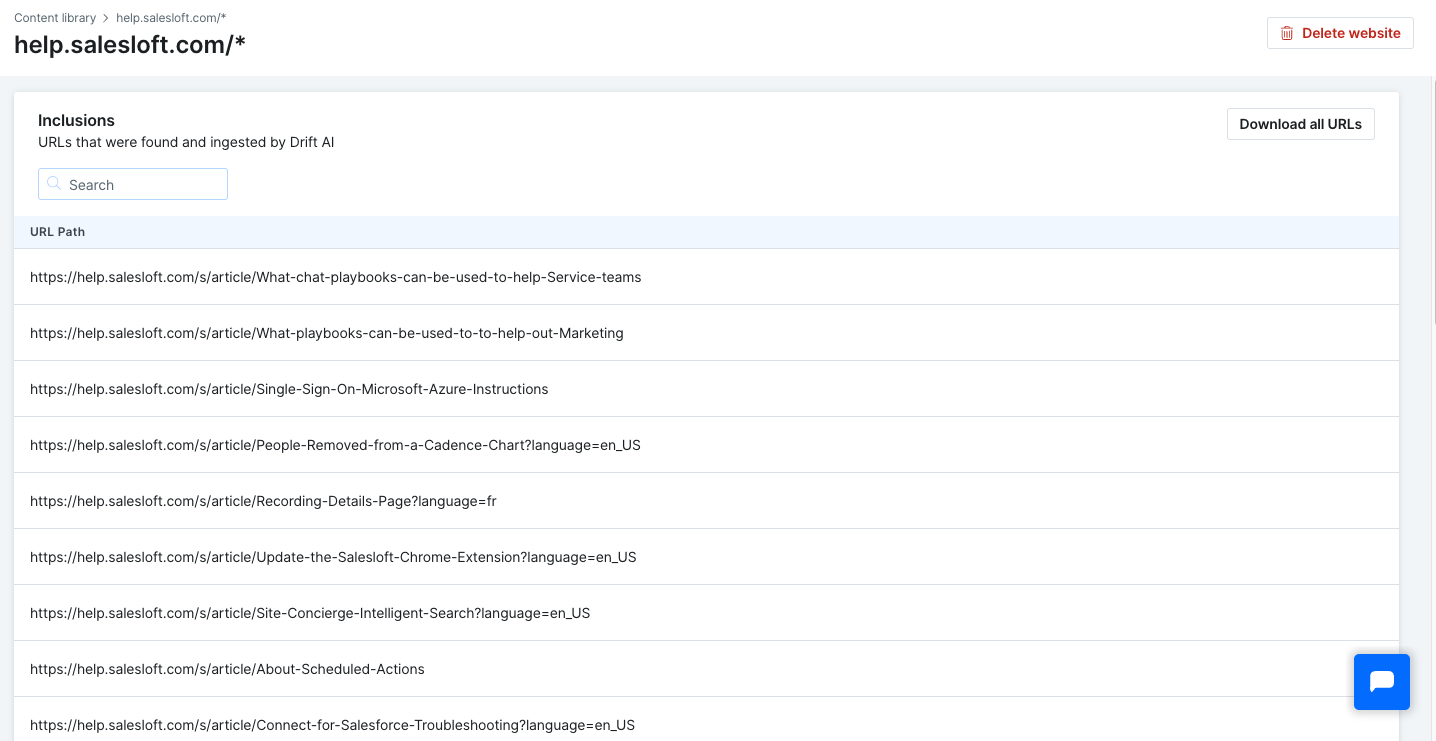Select the Recording-Details-Page language=fr URL
Viewport: 1436px width, 741px height.
(263, 501)
